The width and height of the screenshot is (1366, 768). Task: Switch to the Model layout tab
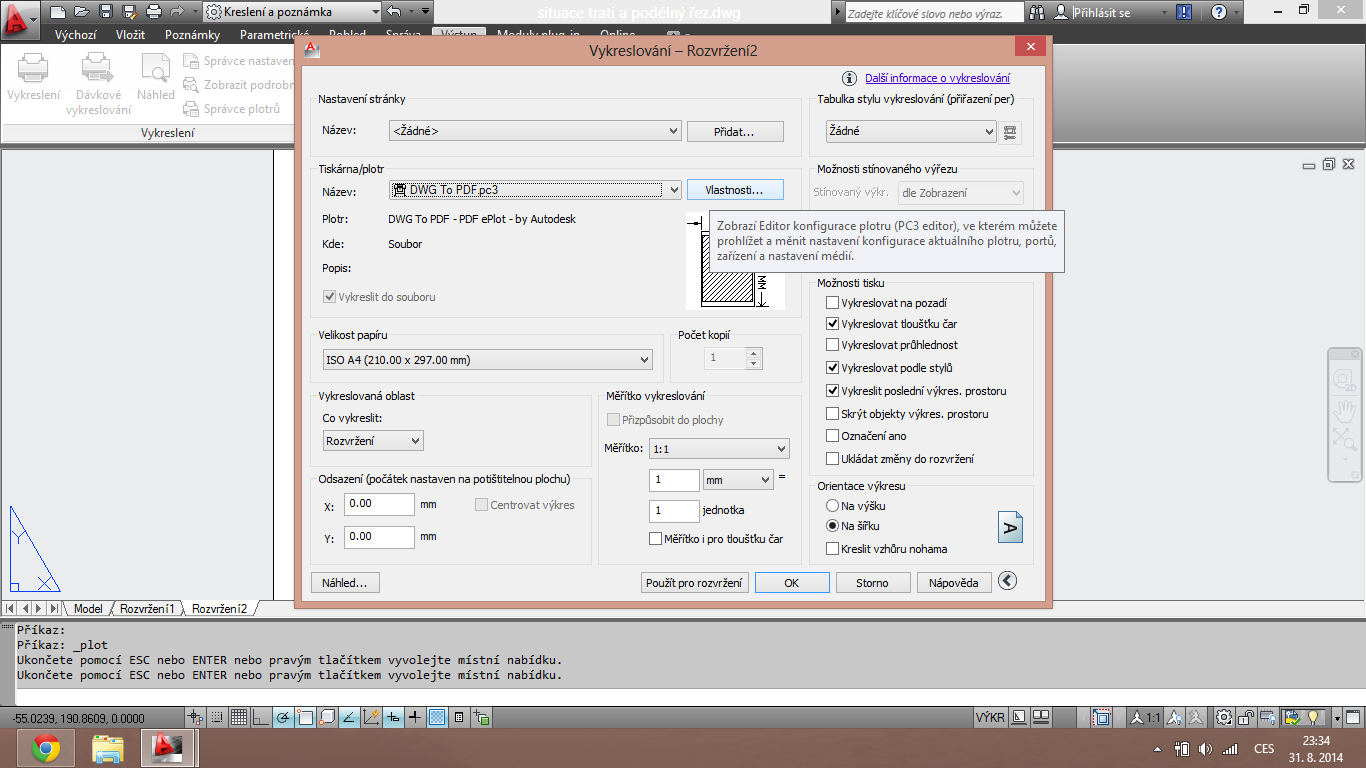tap(88, 608)
